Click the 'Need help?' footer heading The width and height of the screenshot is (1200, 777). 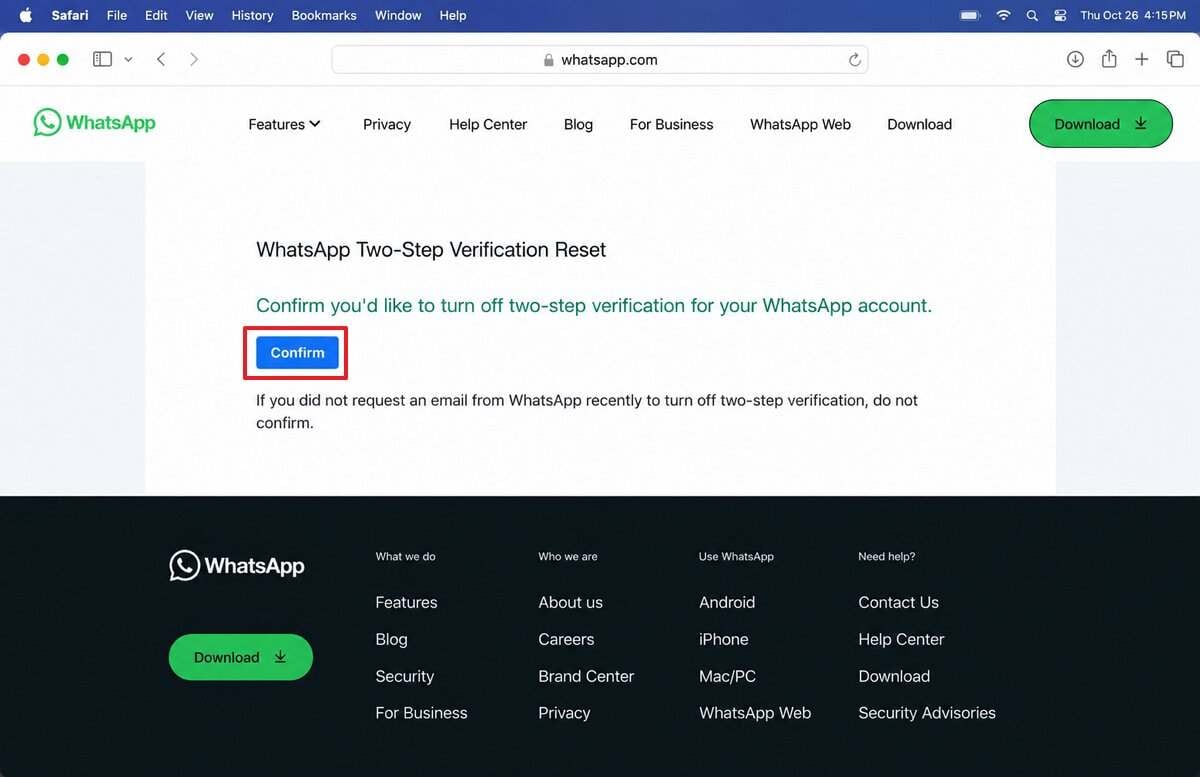tap(887, 556)
